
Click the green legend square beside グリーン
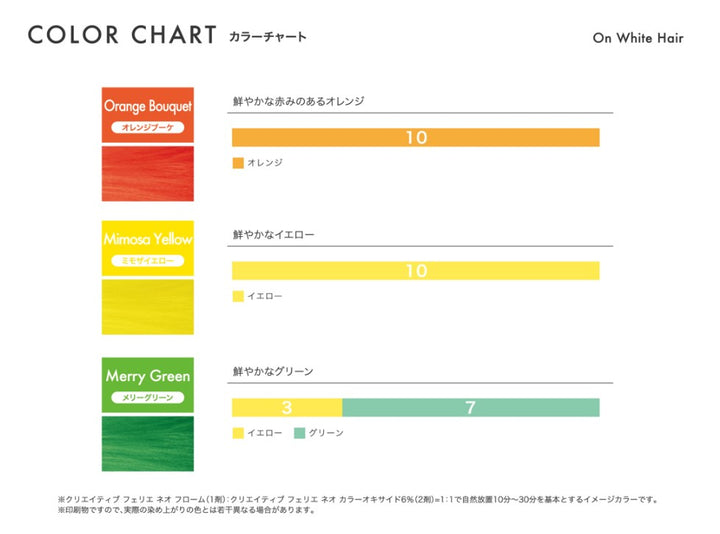pos(299,433)
